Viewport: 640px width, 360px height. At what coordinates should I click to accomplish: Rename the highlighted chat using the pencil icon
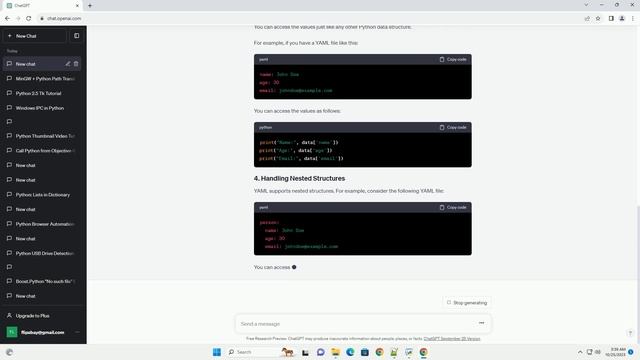click(x=68, y=64)
